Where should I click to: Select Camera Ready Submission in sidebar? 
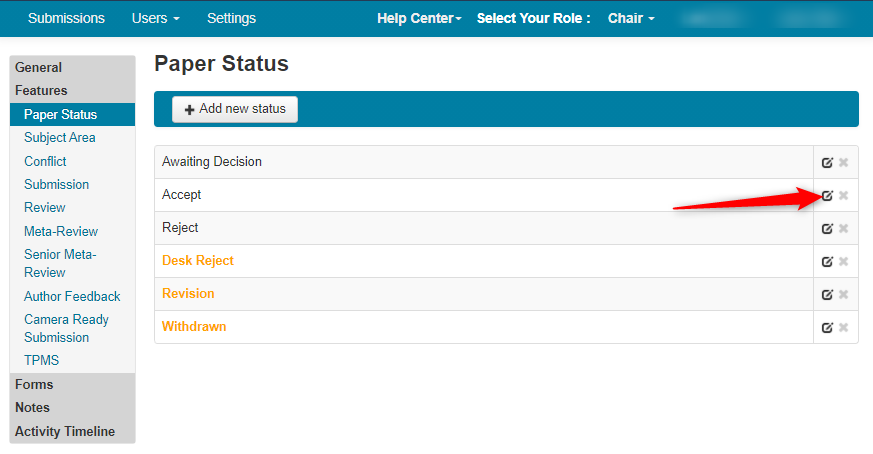pyautogui.click(x=66, y=328)
